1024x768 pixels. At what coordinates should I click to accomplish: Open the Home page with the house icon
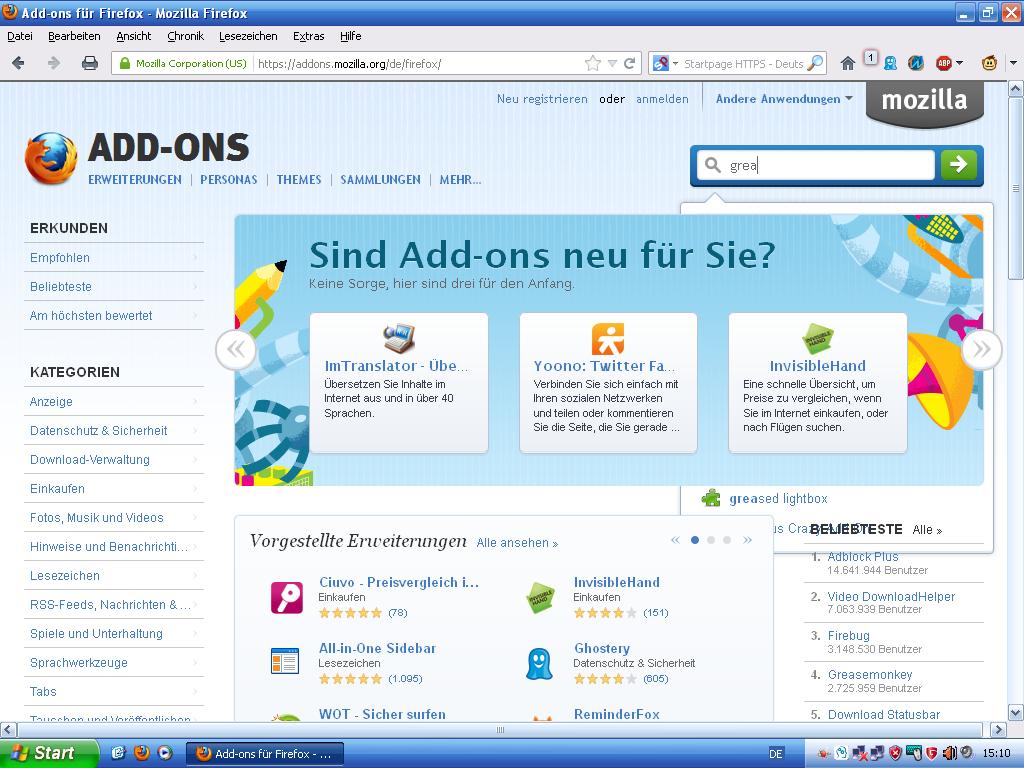coord(848,63)
